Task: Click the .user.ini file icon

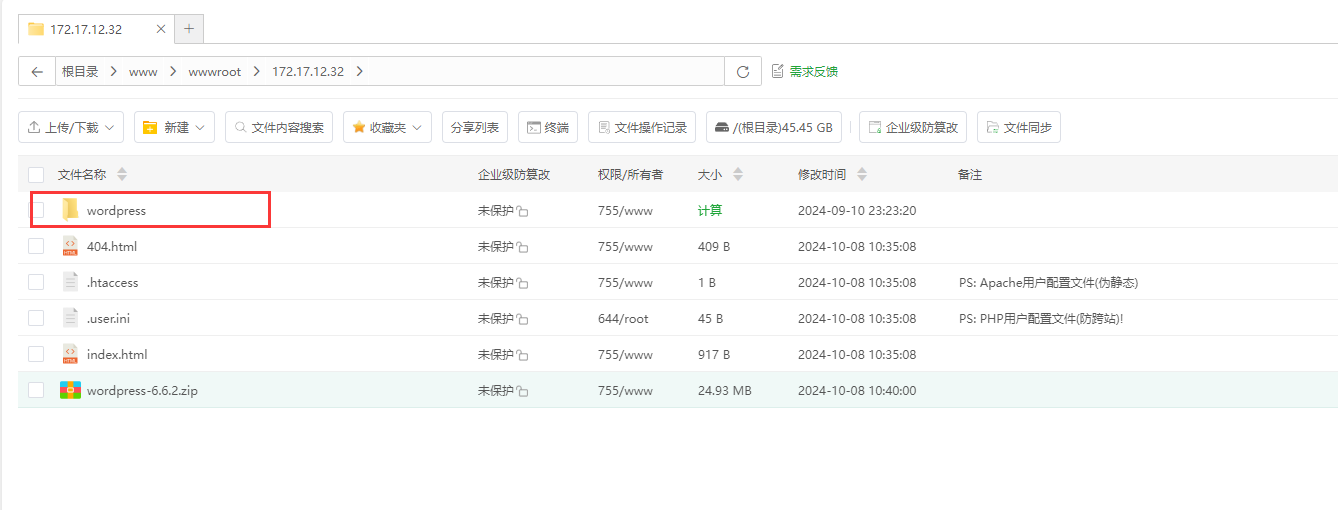Action: point(70,318)
